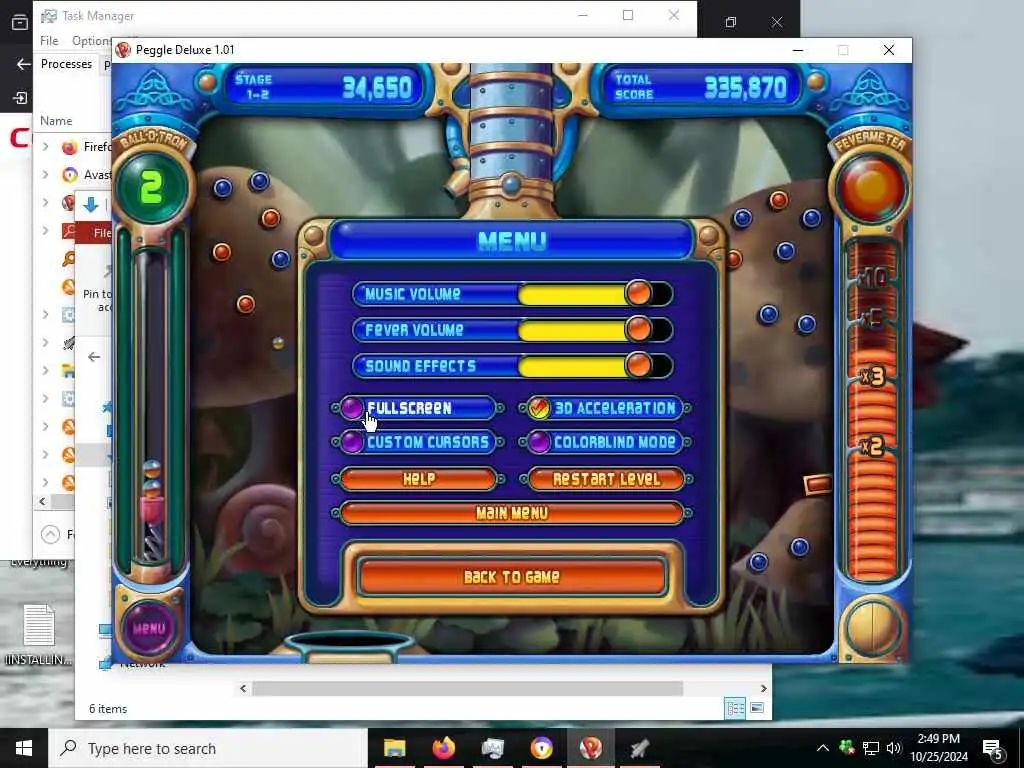This screenshot has height=768, width=1024.
Task: Click Back To Game button
Action: [x=511, y=577]
